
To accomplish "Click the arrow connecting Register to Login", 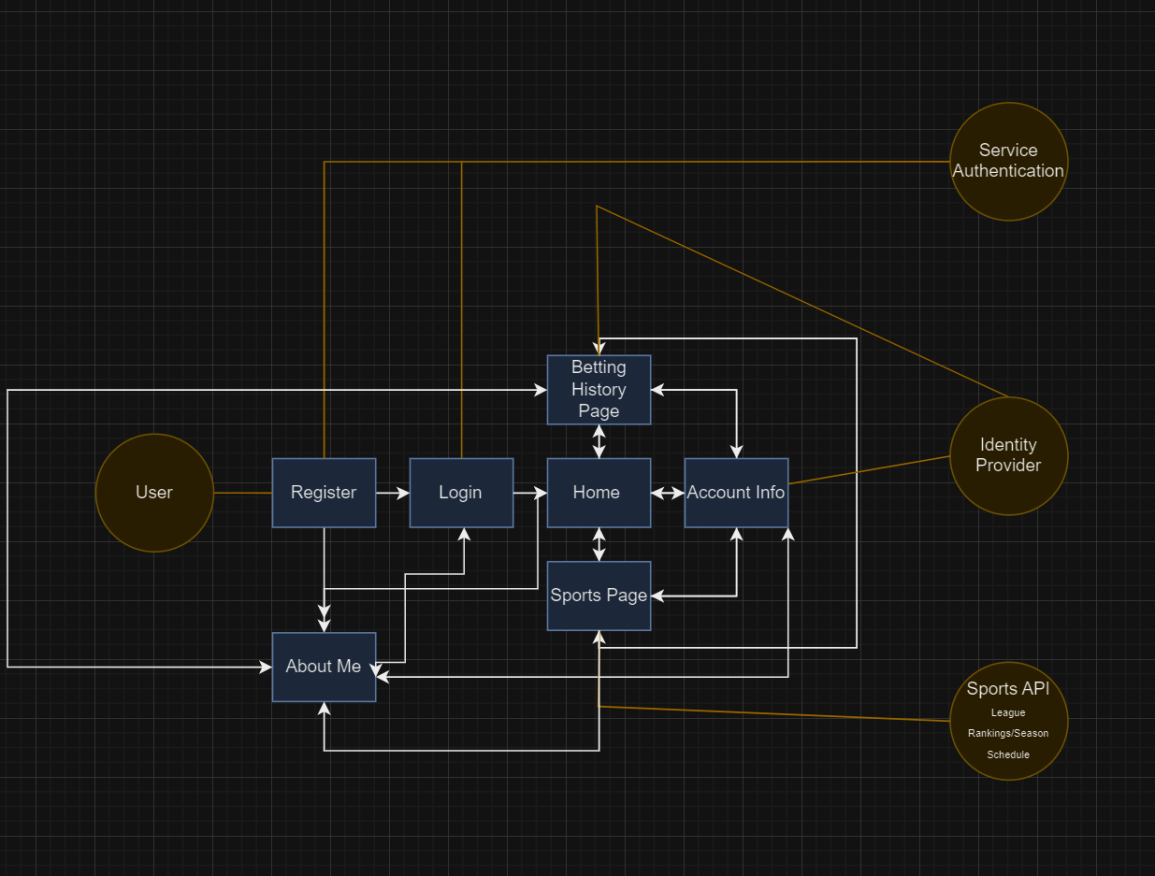I will click(x=392, y=492).
